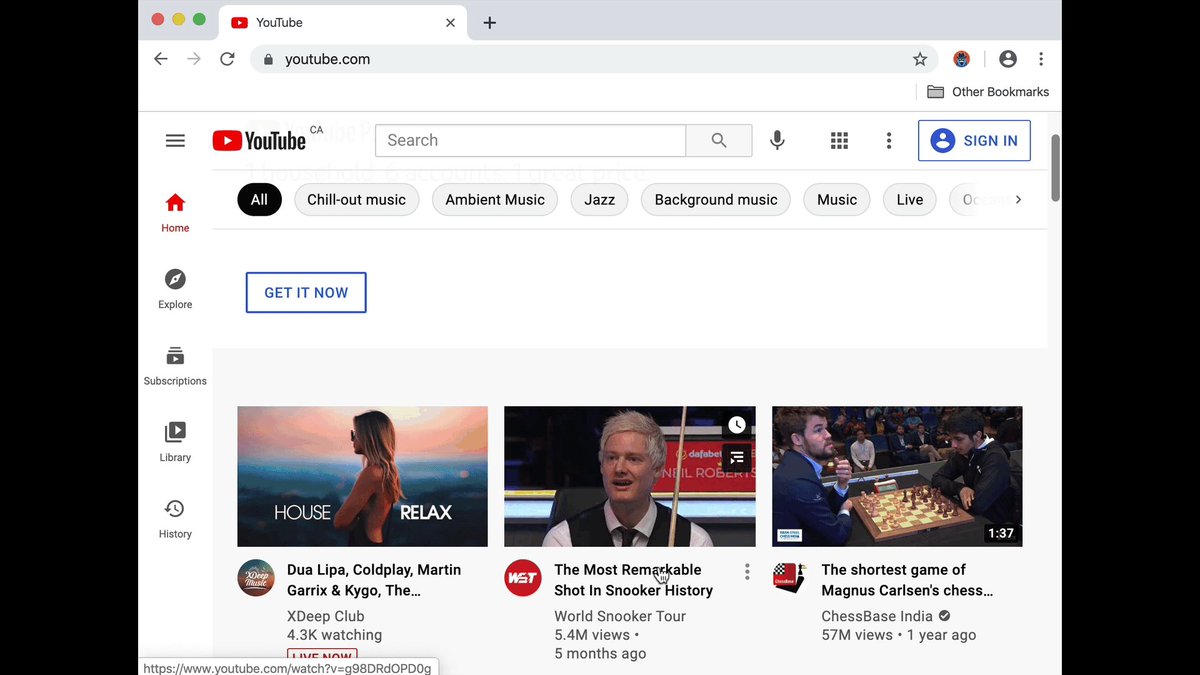The width and height of the screenshot is (1200, 675).
Task: Open snooker video three-dot options
Action: tap(747, 572)
